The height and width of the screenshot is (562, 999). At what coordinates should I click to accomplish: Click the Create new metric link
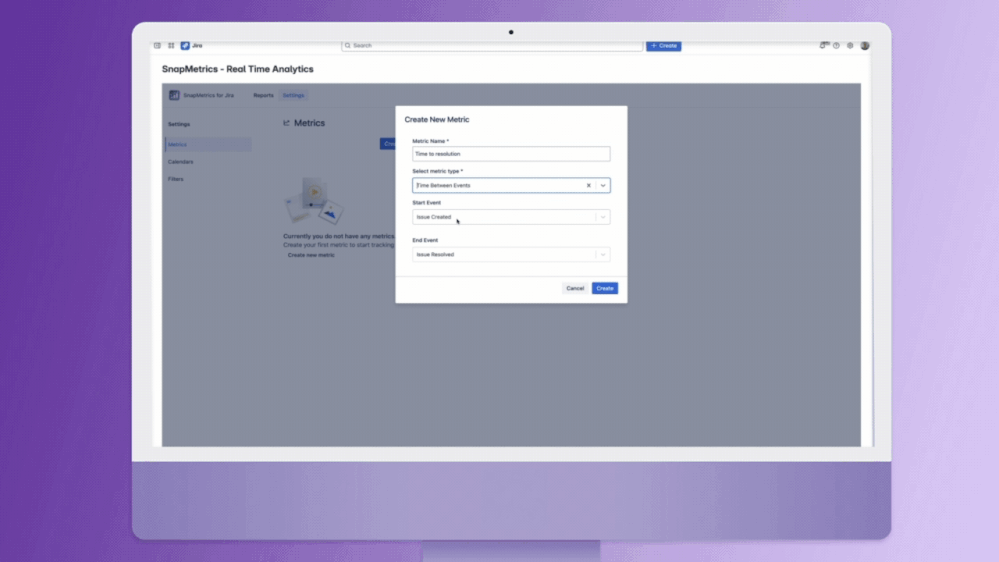point(311,255)
